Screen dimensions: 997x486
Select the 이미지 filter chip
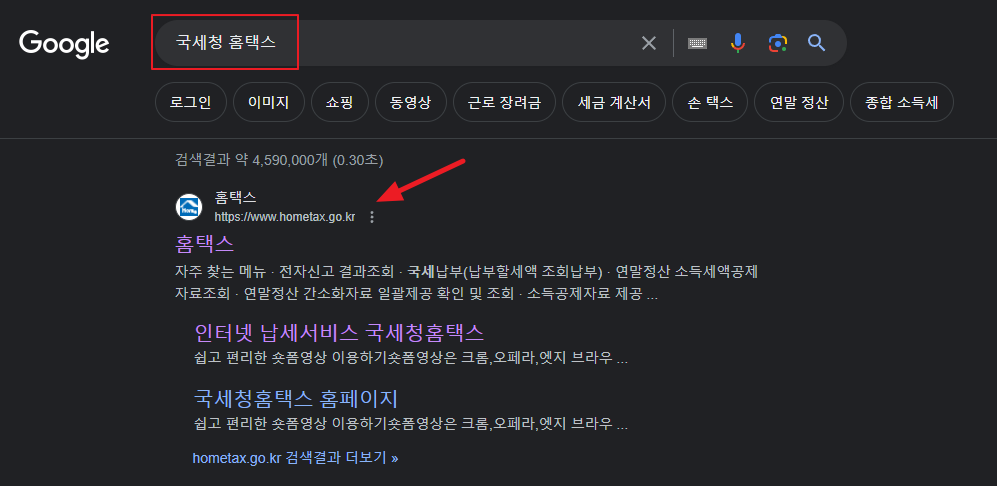click(268, 102)
